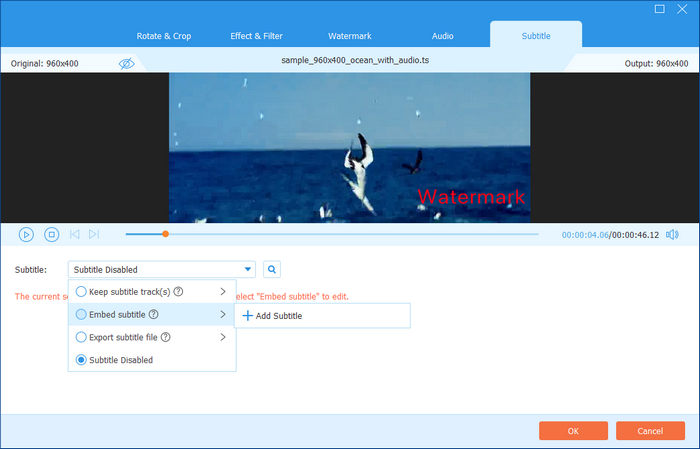700x449 pixels.
Task: Play the video preview
Action: tap(26, 234)
